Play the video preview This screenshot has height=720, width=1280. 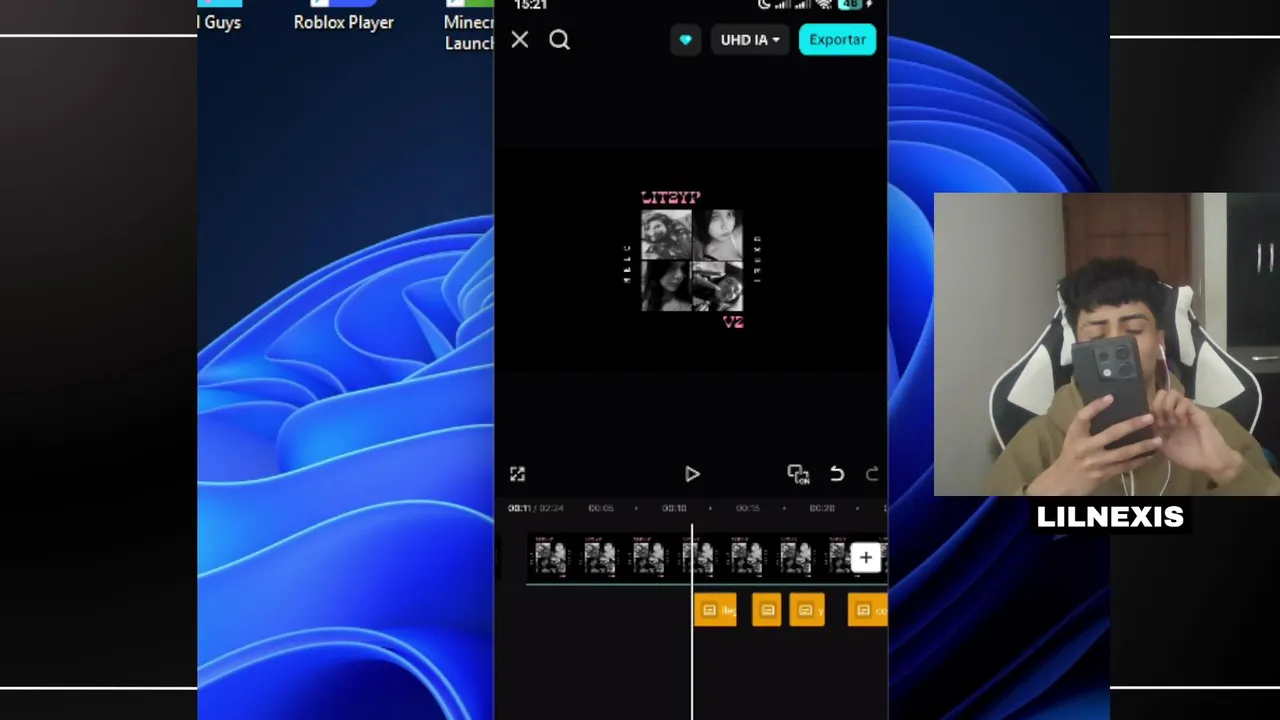692,474
